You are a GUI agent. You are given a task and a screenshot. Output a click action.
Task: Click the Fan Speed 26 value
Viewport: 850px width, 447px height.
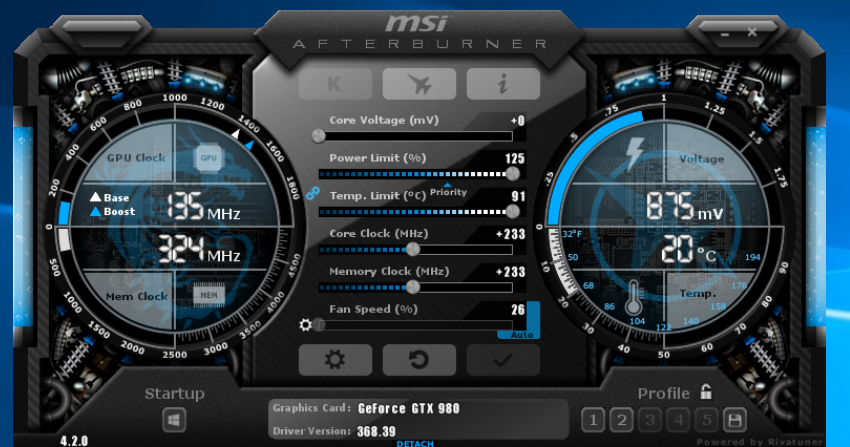(x=518, y=310)
